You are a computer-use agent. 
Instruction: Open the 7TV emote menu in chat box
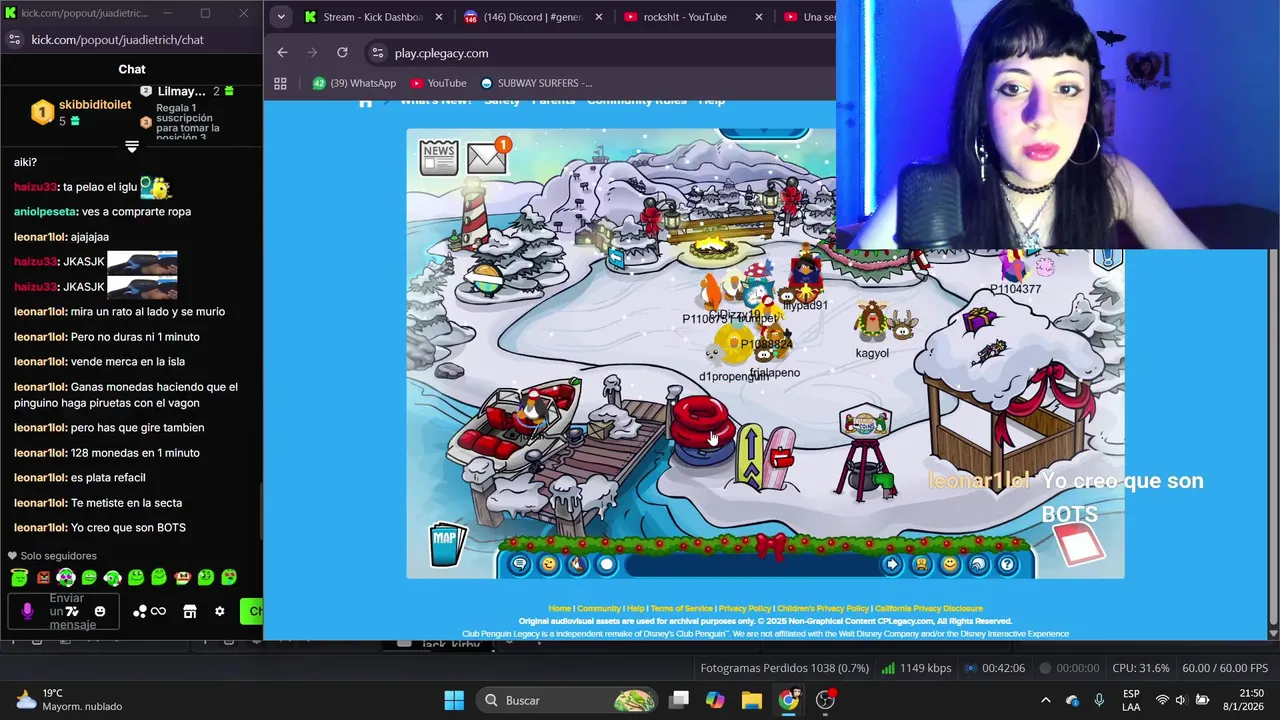[x=72, y=611]
